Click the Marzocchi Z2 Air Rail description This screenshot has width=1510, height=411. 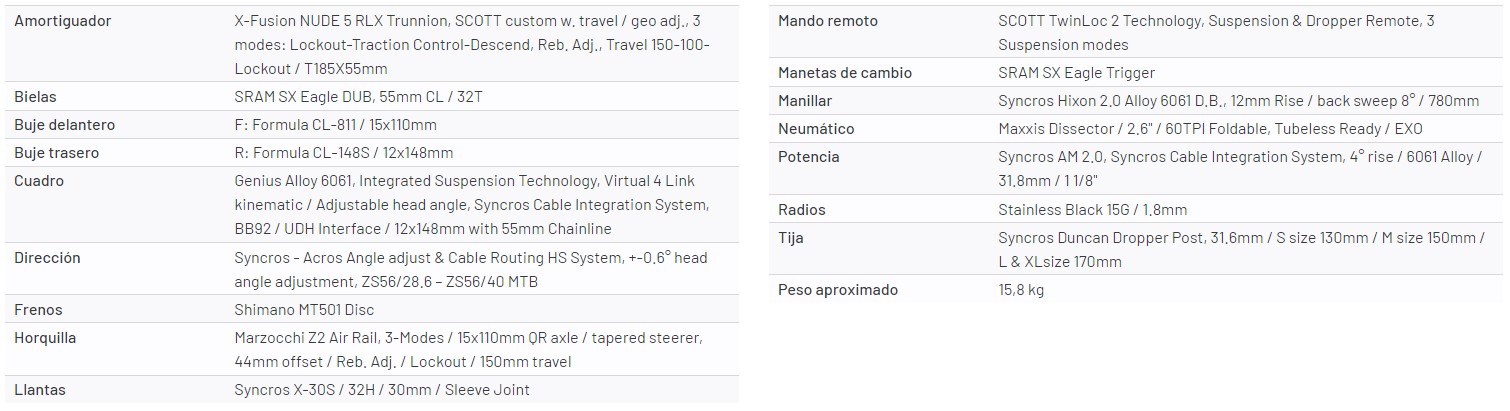(x=469, y=350)
